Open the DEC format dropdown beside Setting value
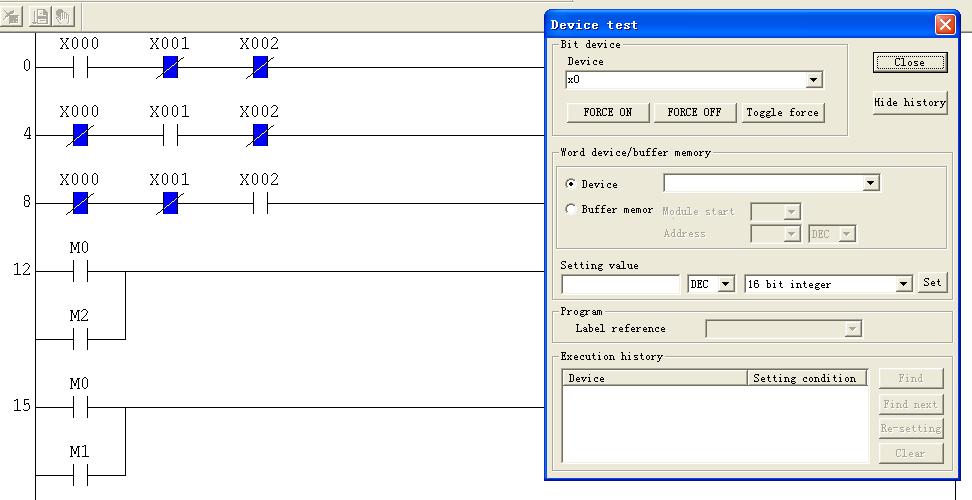This screenshot has height=500, width=972. pyautogui.click(x=726, y=285)
